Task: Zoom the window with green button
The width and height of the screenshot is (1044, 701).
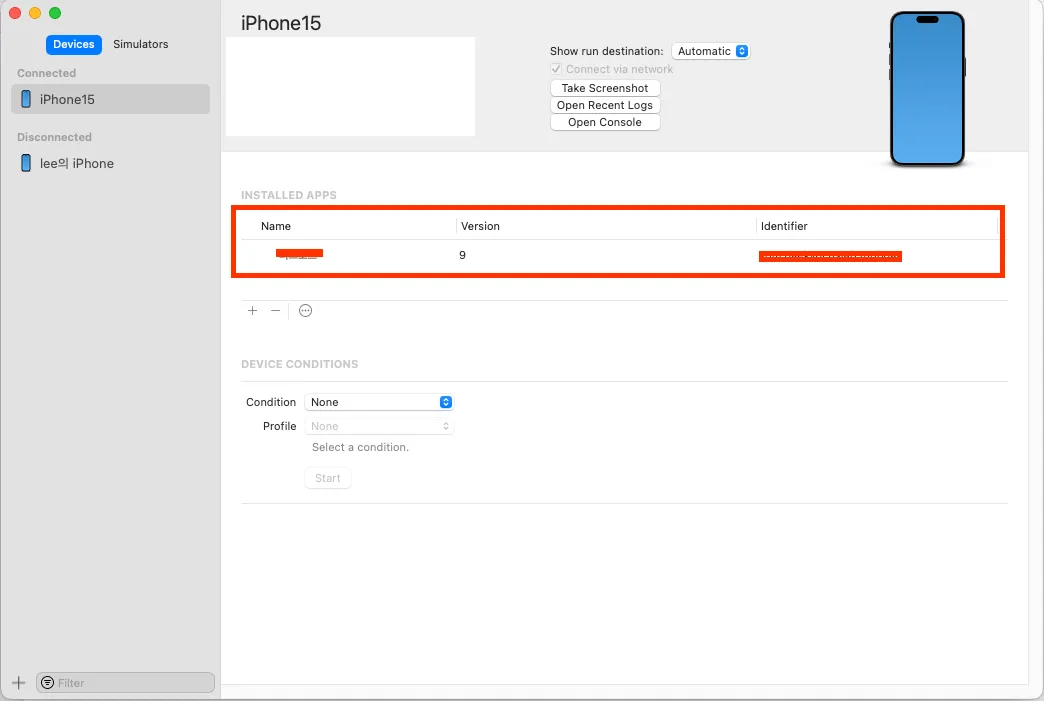Action: pyautogui.click(x=55, y=13)
